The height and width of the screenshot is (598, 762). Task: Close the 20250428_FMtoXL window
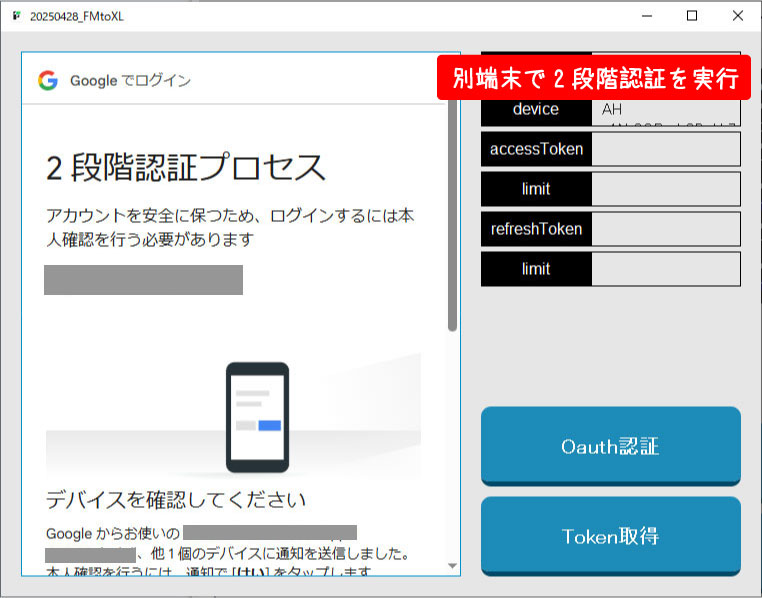click(738, 16)
